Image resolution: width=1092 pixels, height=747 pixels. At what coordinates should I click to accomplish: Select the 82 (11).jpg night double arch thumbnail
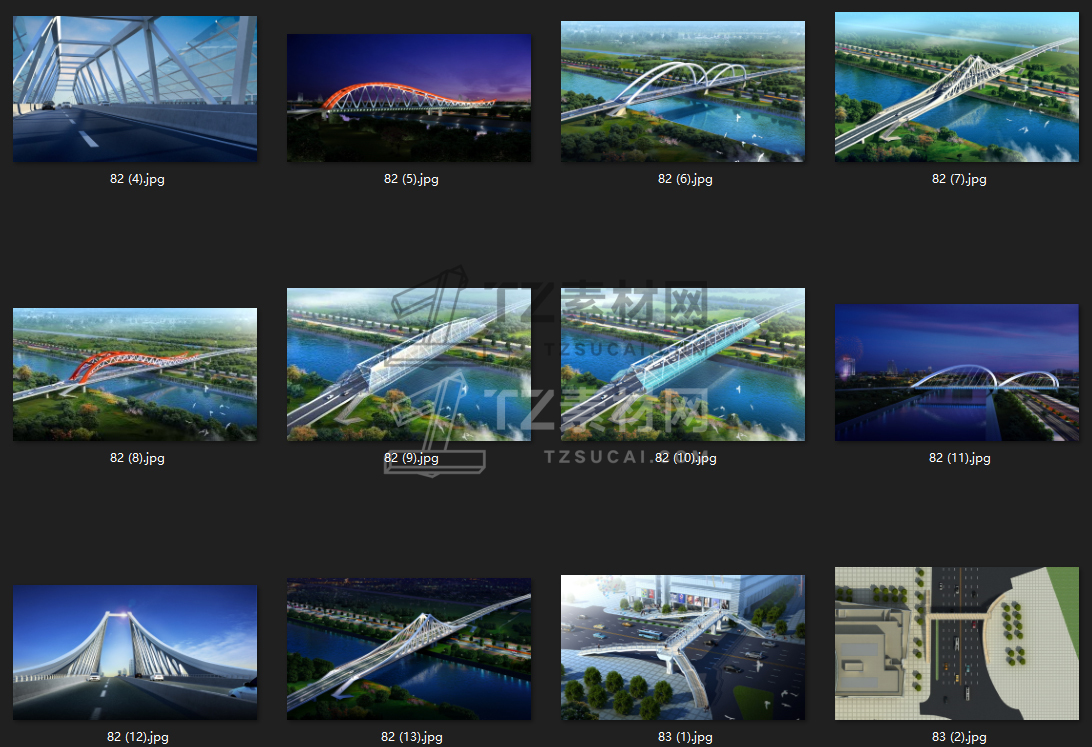tap(957, 372)
